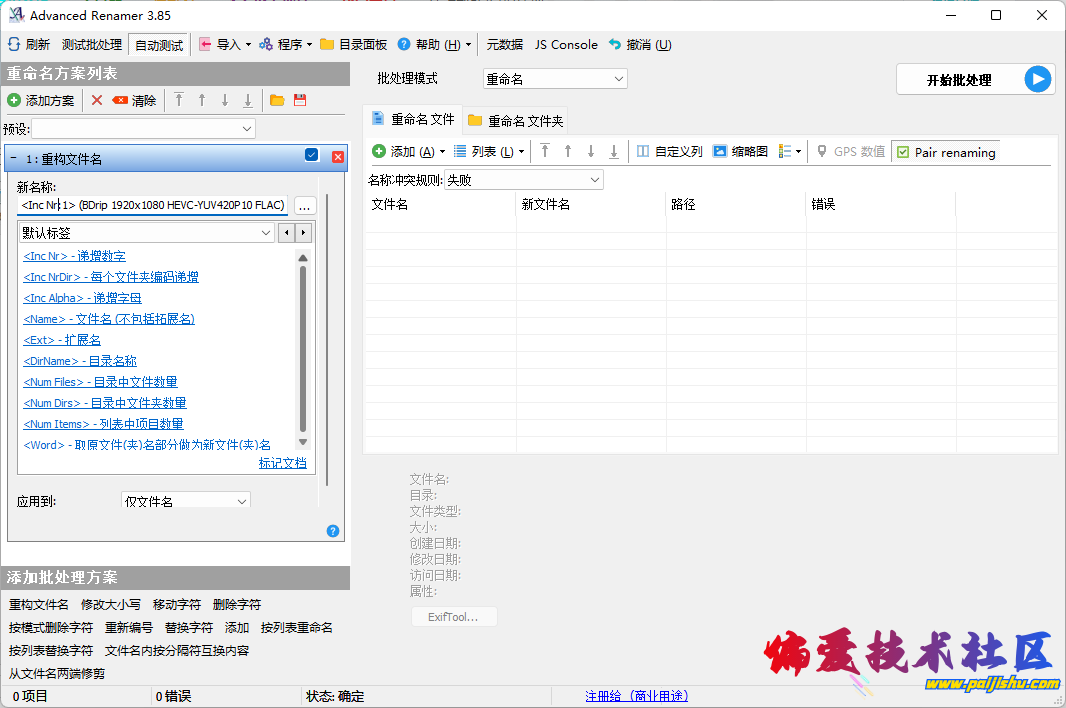1066x708 pixels.
Task: Click in the 新名称 text field
Action: pyautogui.click(x=152, y=205)
